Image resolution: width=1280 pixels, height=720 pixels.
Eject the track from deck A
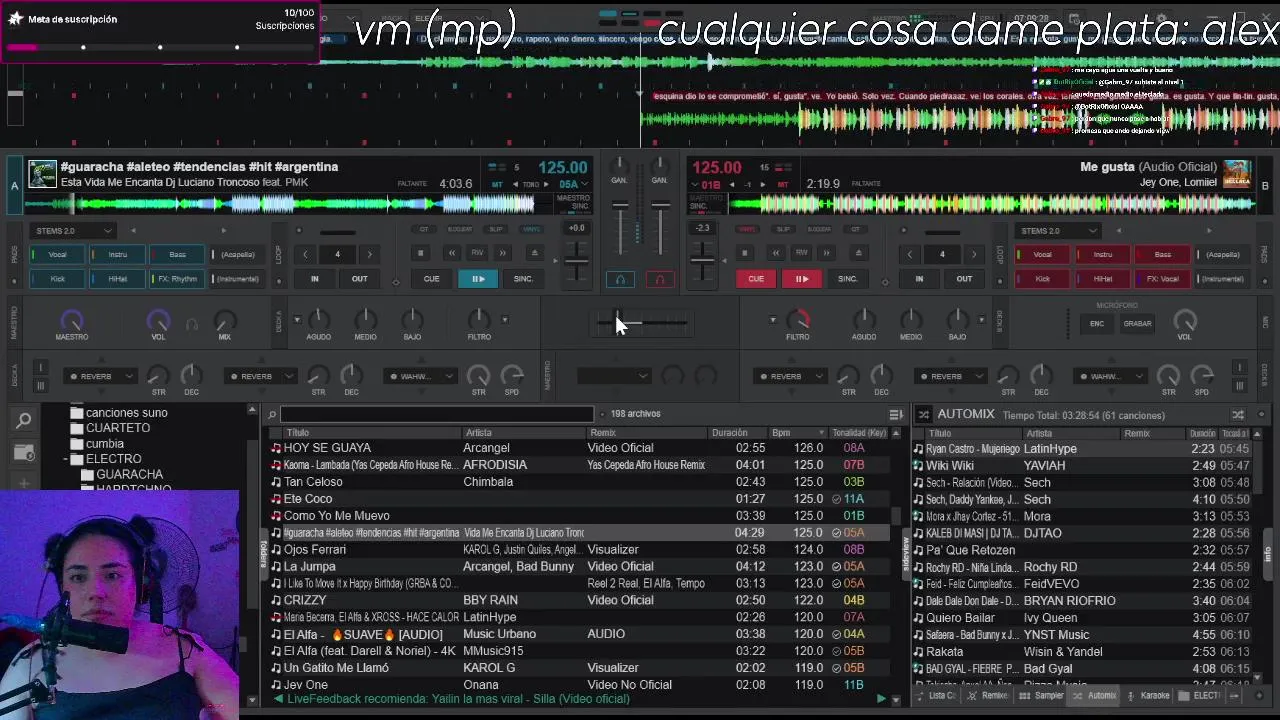pyautogui.click(x=534, y=253)
